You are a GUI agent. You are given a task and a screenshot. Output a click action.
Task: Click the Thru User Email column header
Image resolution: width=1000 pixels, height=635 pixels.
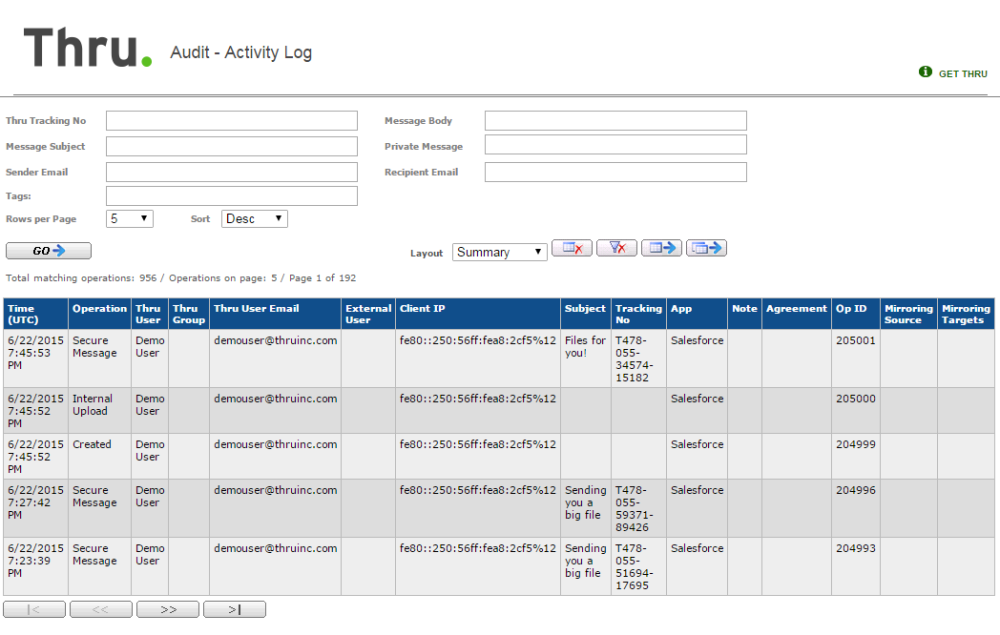275,314
